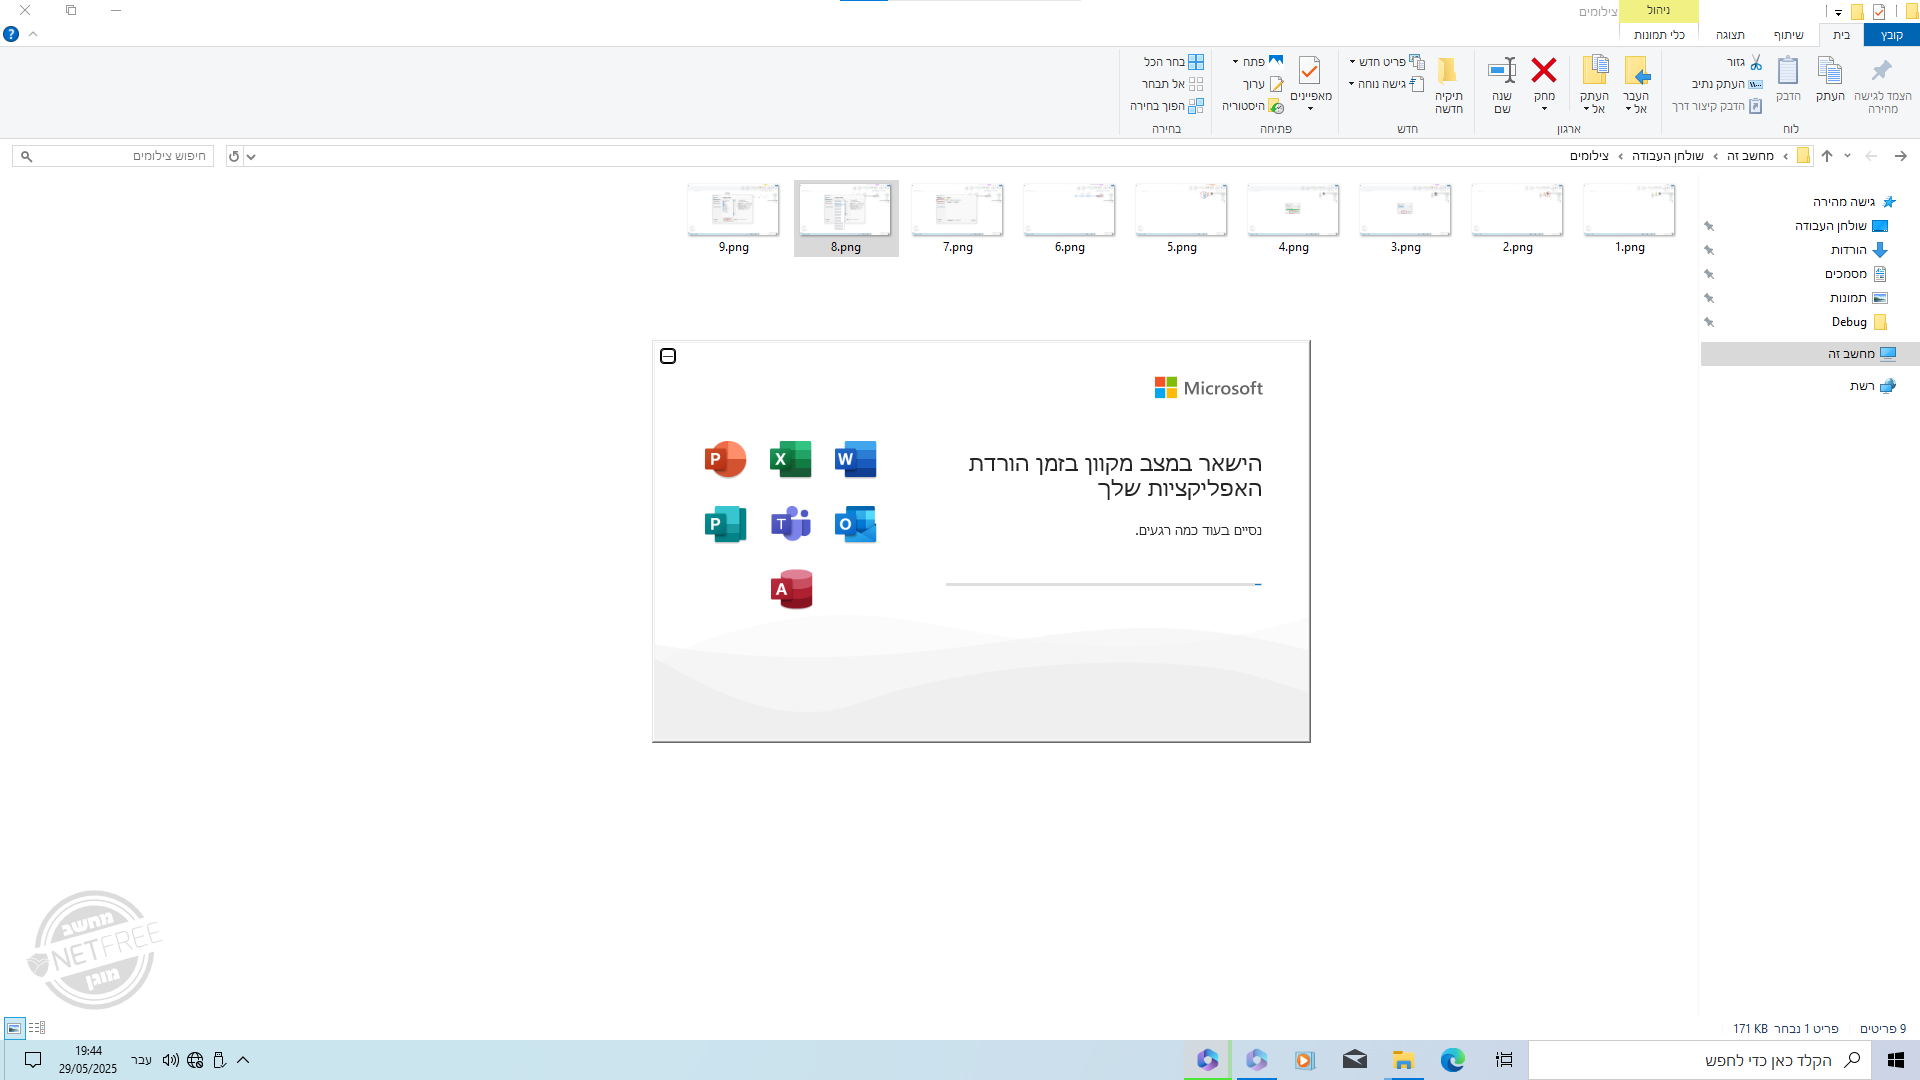Viewport: 1920px width, 1080px height.
Task: Go back using the navigation Back arrow
Action: click(x=1901, y=156)
